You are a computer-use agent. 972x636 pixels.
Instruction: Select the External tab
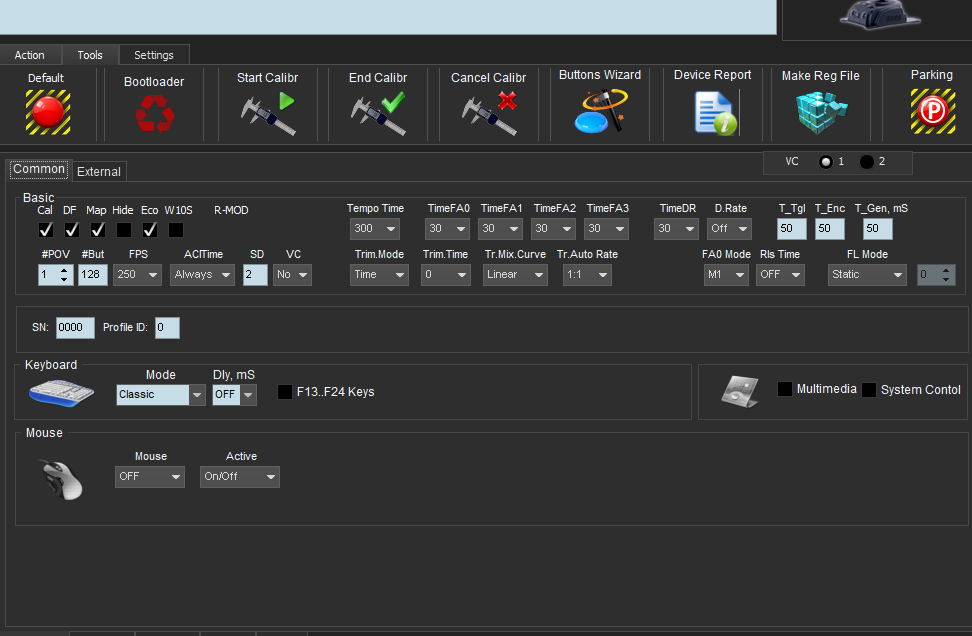(99, 172)
